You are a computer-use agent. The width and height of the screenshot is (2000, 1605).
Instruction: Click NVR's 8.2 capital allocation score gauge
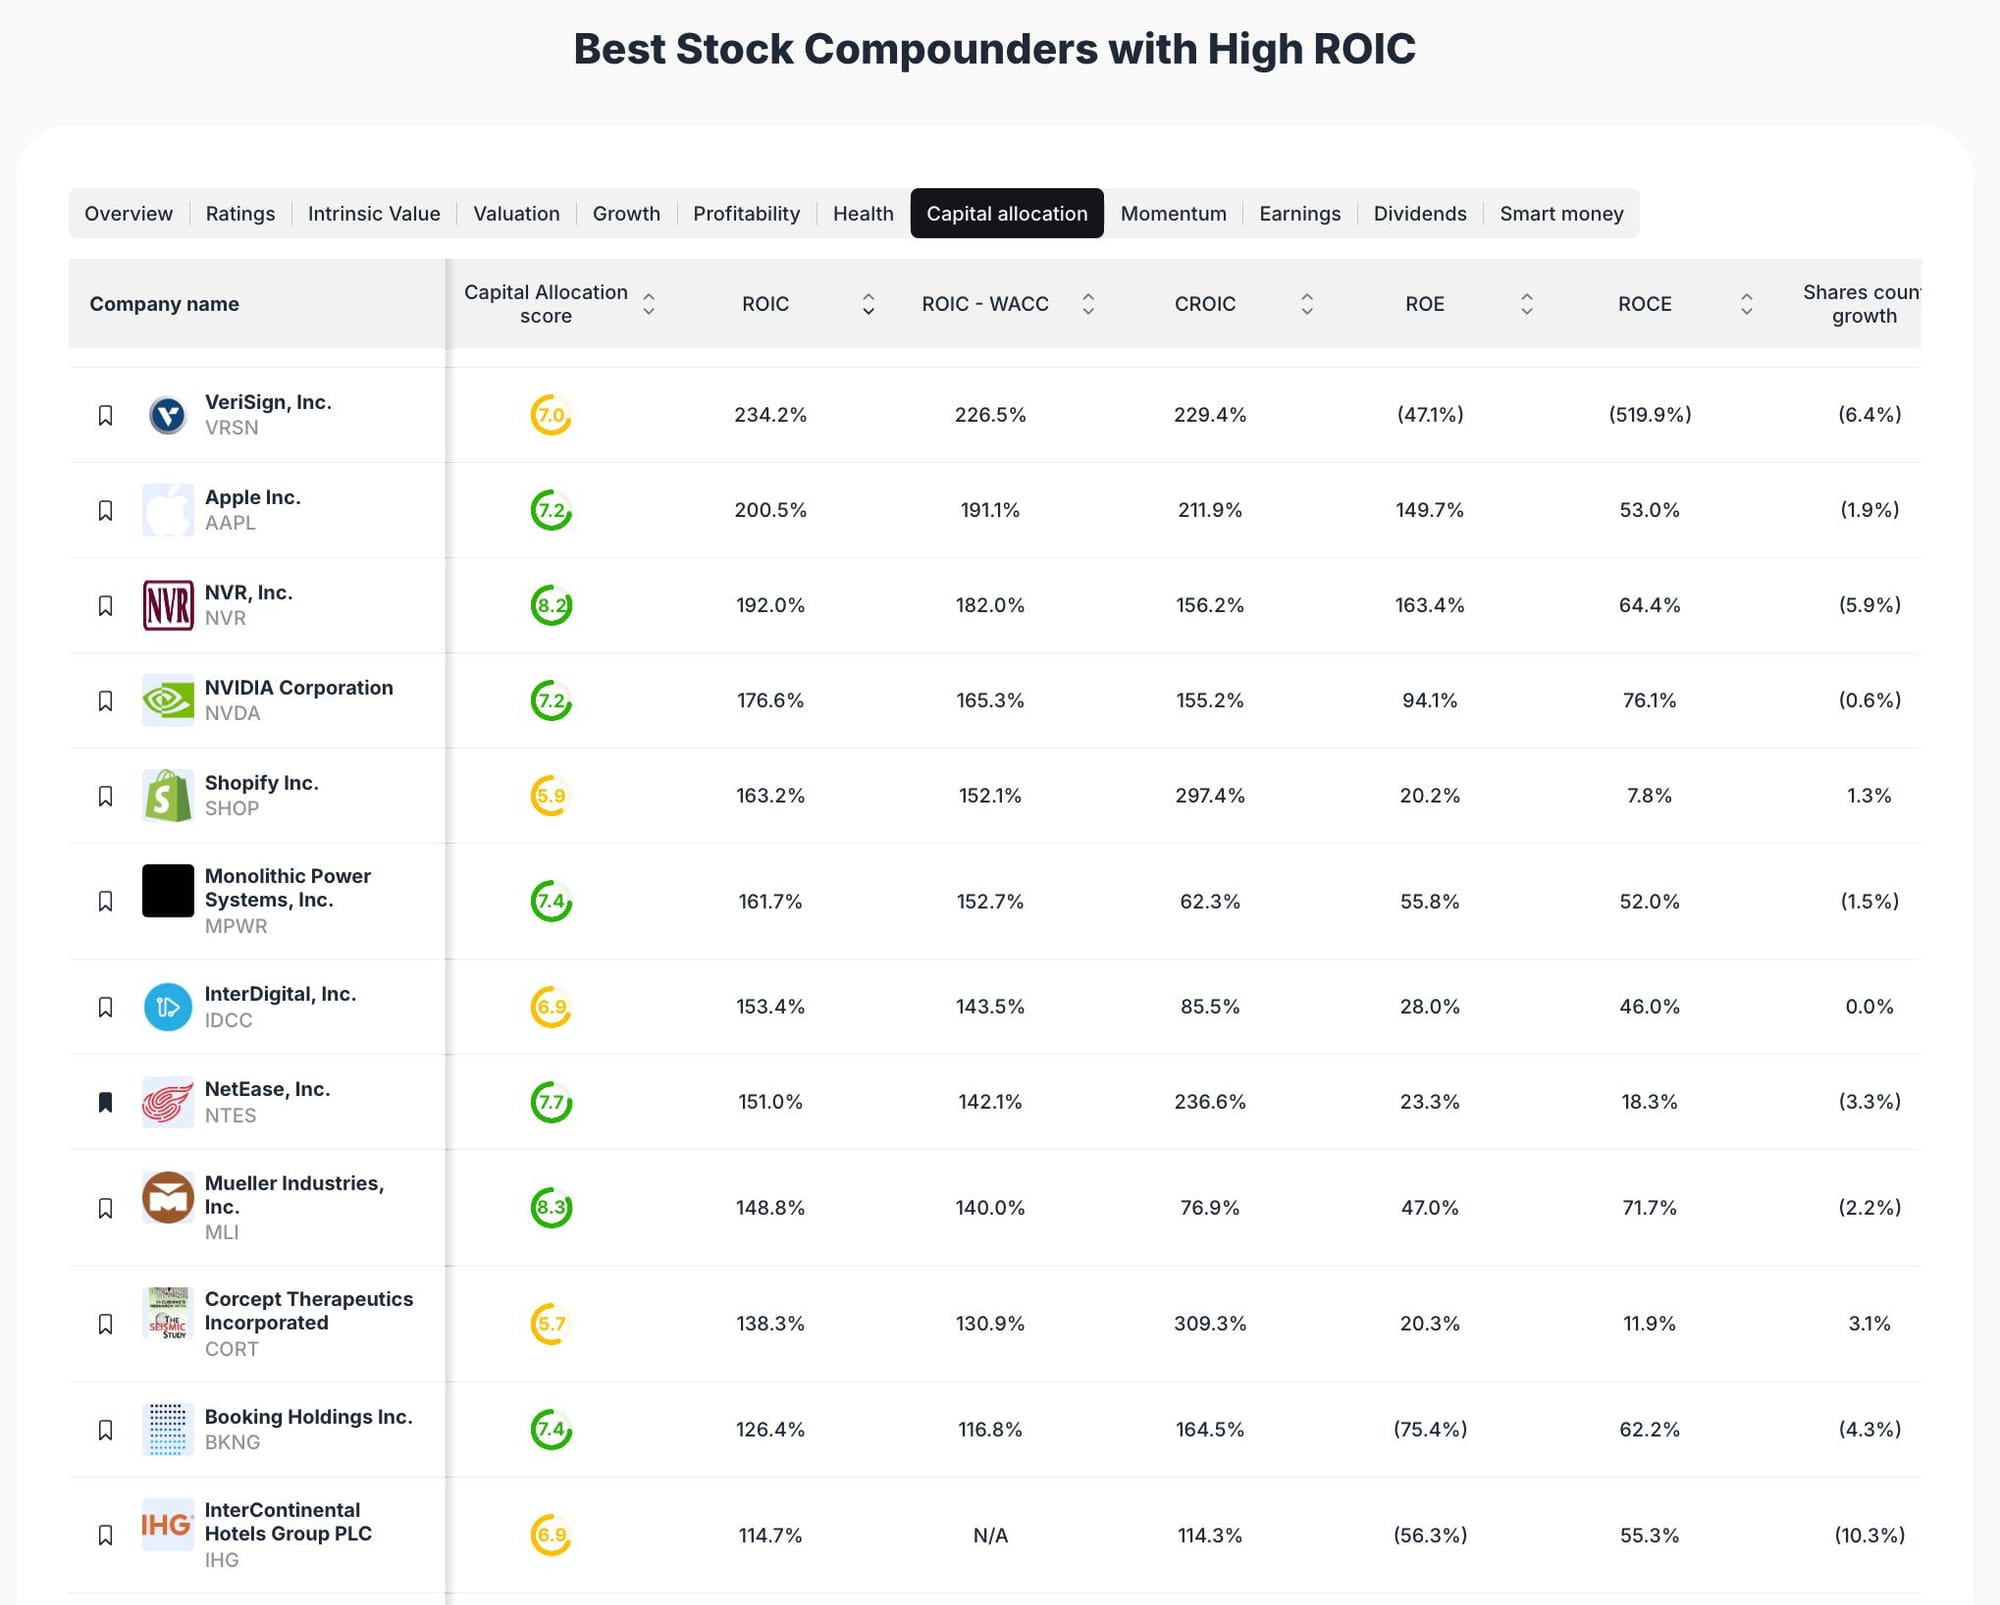pos(551,605)
